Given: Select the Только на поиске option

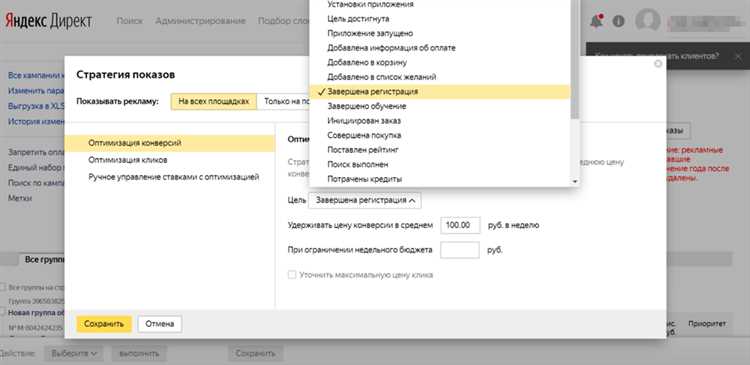Looking at the screenshot, I should (x=284, y=101).
